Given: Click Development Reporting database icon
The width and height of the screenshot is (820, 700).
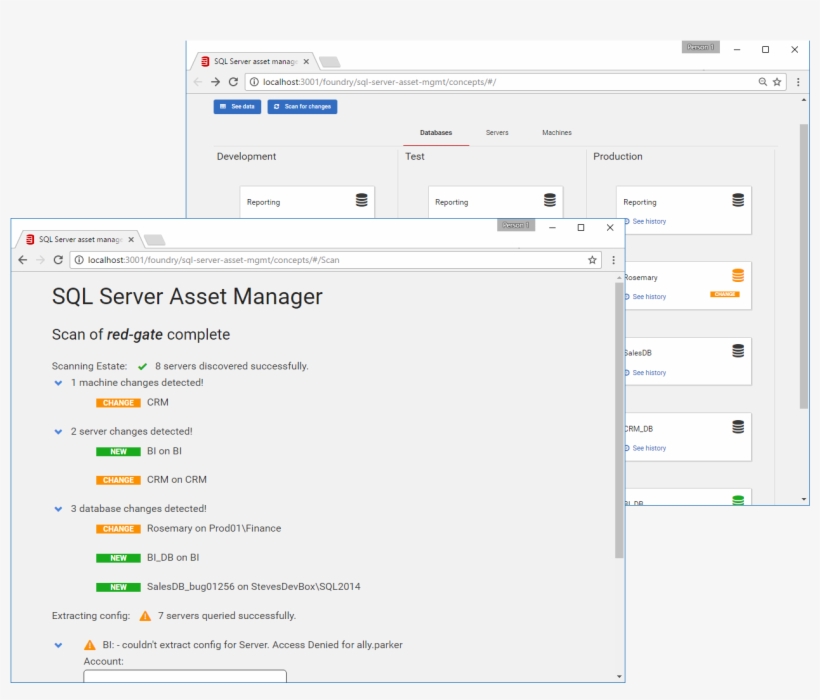Looking at the screenshot, I should (x=361, y=200).
